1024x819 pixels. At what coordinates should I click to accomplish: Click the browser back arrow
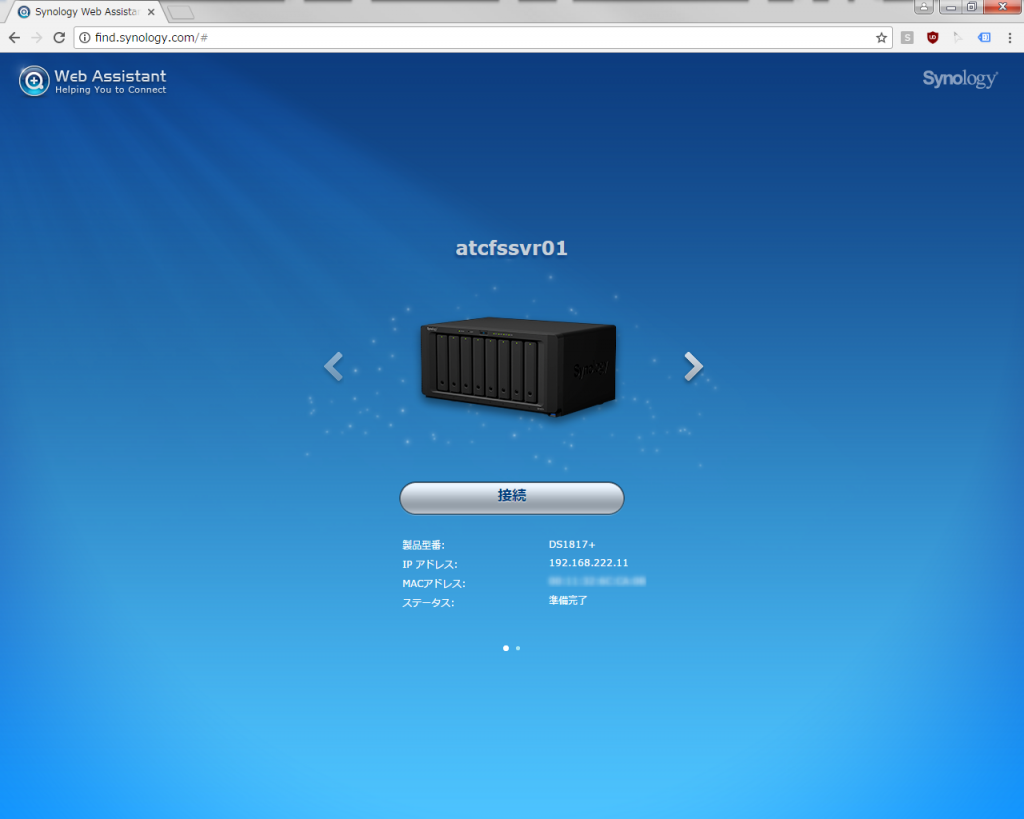coord(14,38)
